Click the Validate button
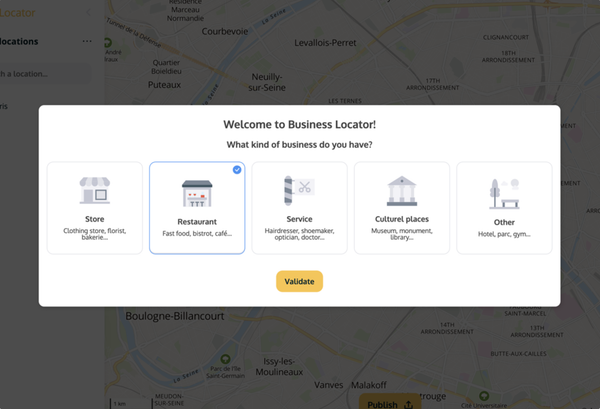Image resolution: width=600 pixels, height=409 pixels. (300, 281)
